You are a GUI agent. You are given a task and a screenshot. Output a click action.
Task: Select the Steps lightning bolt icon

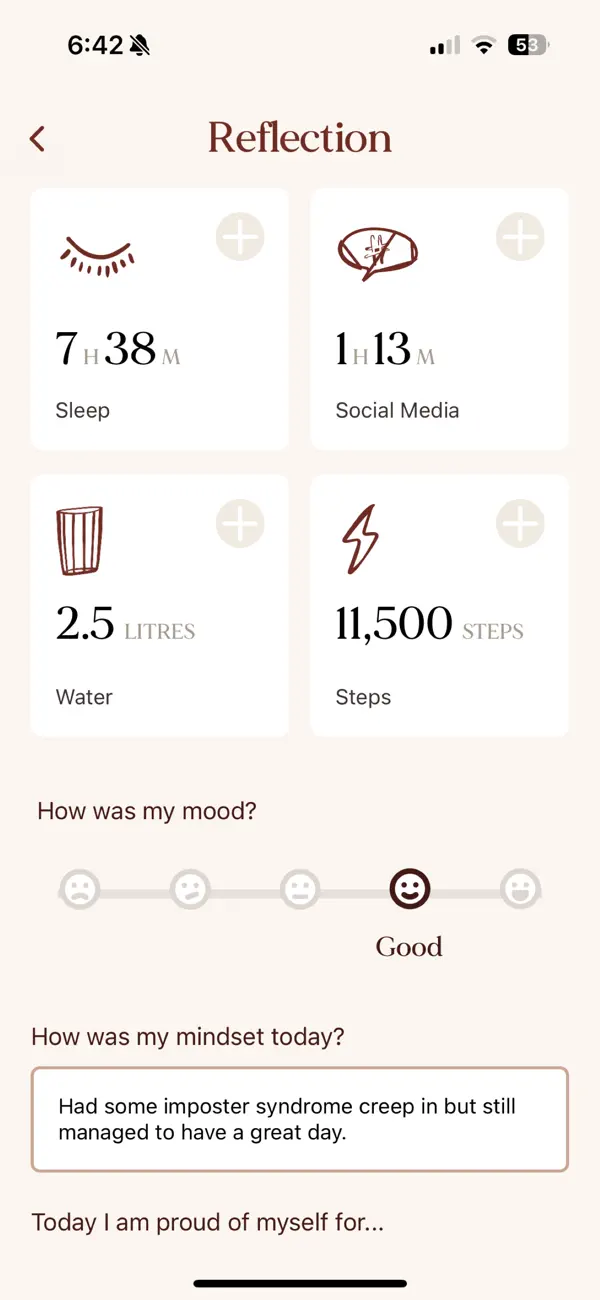click(x=359, y=540)
